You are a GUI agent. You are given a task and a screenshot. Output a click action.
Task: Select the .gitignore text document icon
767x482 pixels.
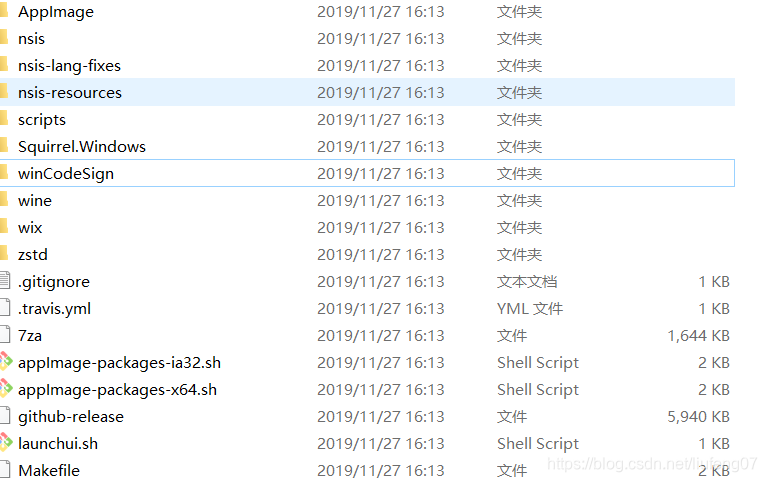click(5, 281)
